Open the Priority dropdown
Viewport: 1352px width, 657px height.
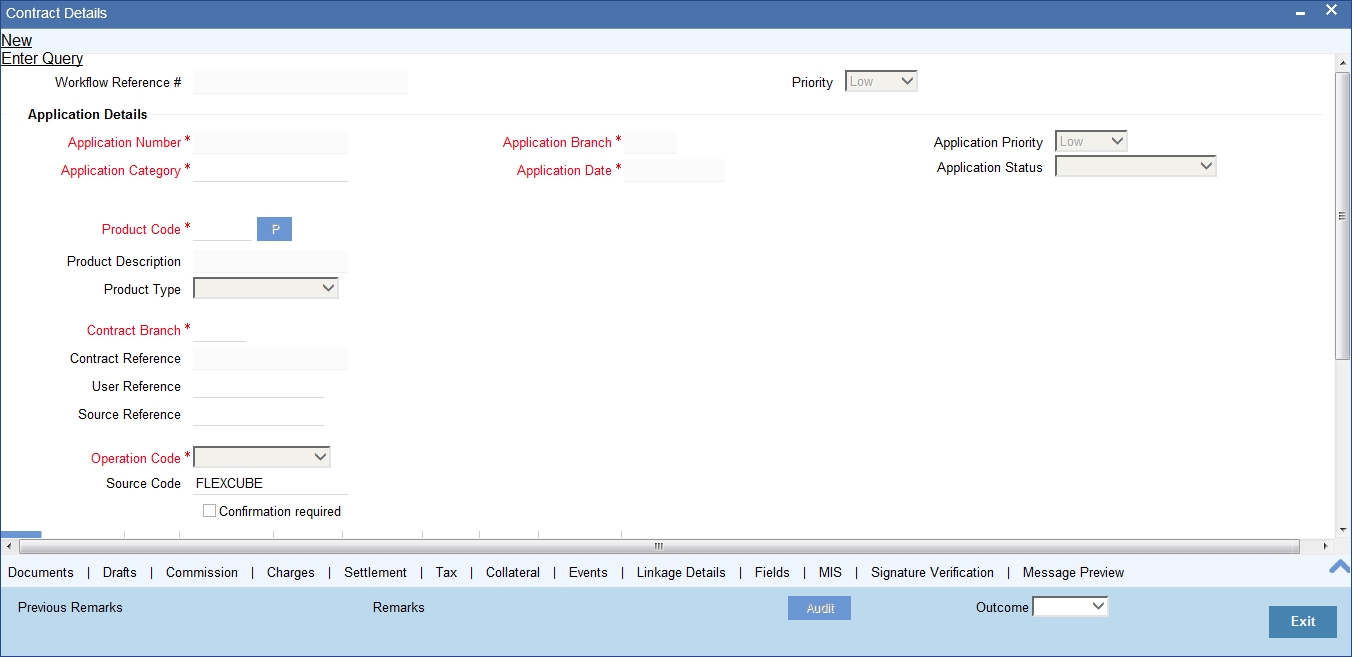point(881,82)
